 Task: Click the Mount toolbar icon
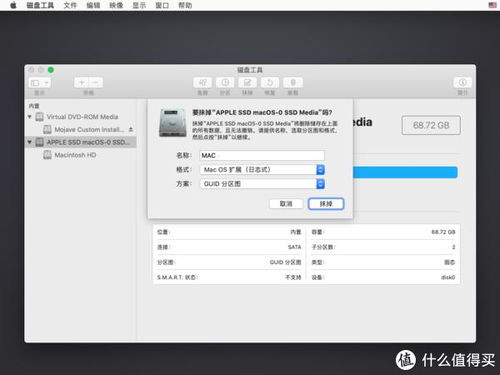293,82
